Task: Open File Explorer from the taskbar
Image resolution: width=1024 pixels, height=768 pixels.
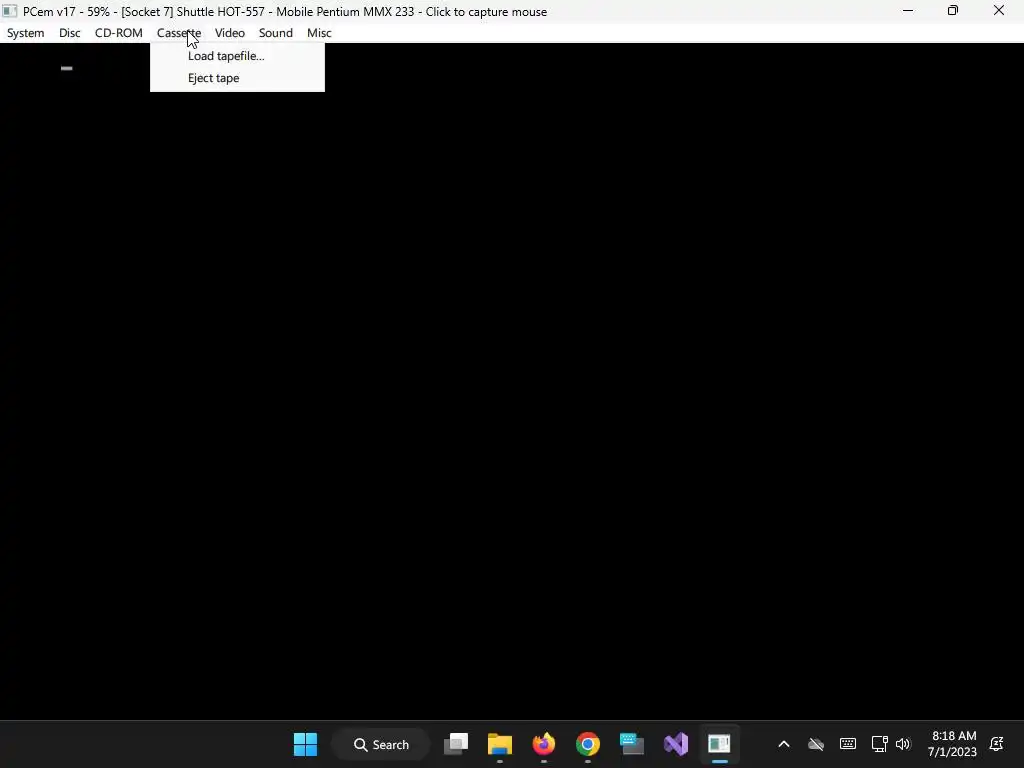Action: tap(500, 744)
